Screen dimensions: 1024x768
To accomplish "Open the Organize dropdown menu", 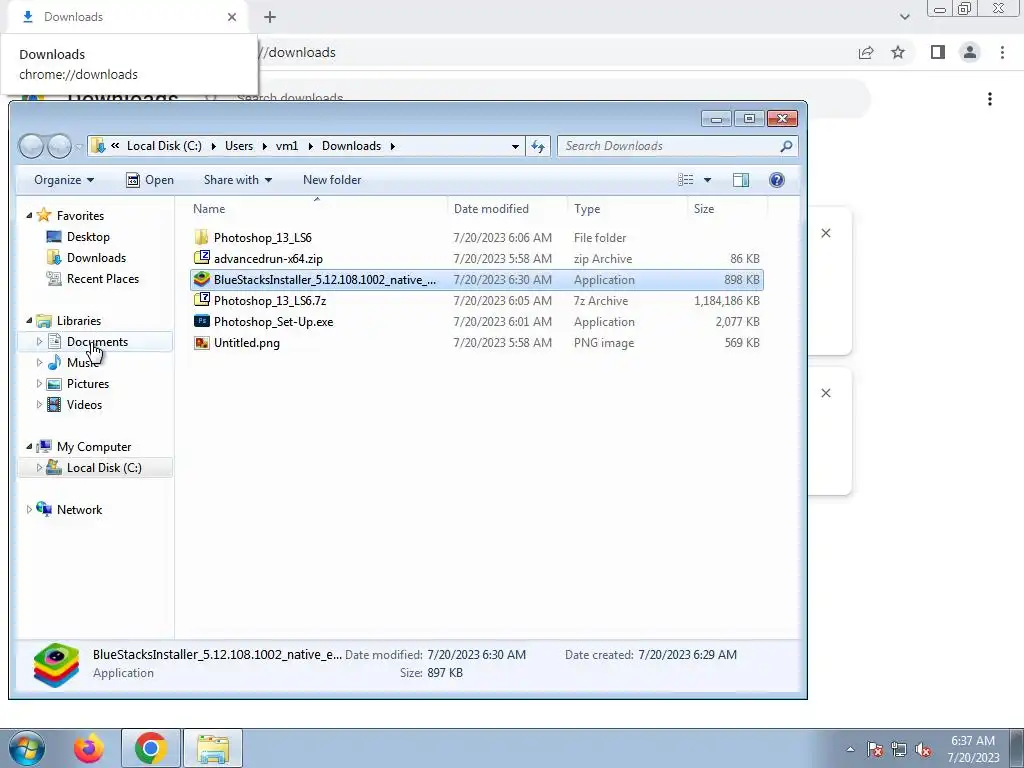I will tap(64, 180).
